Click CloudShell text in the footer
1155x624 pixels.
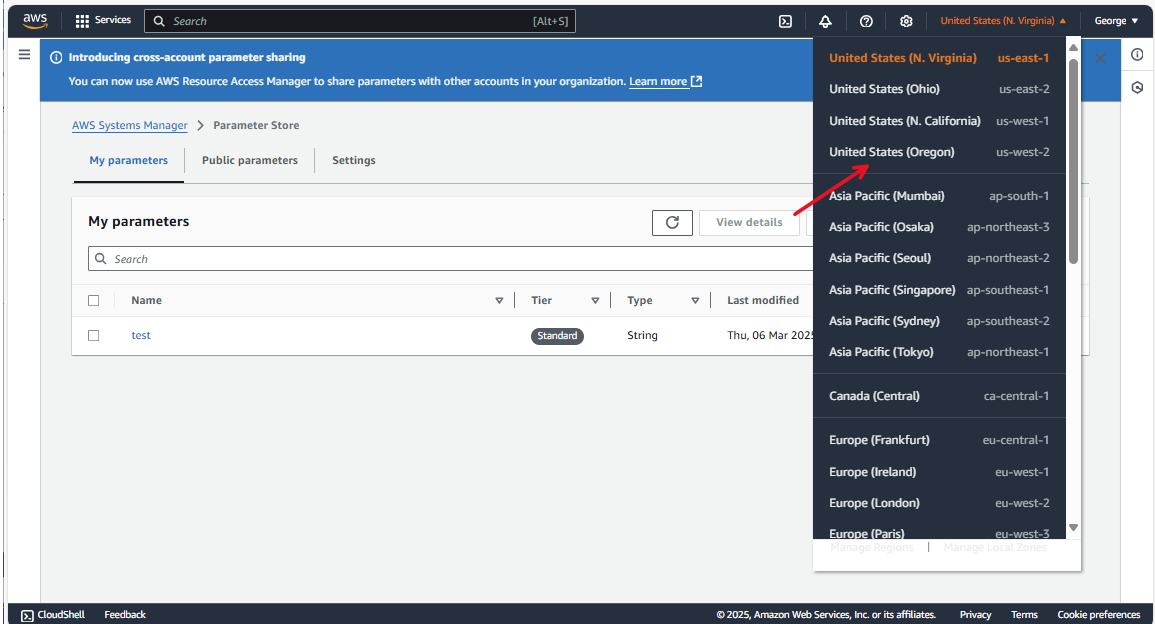coord(61,615)
